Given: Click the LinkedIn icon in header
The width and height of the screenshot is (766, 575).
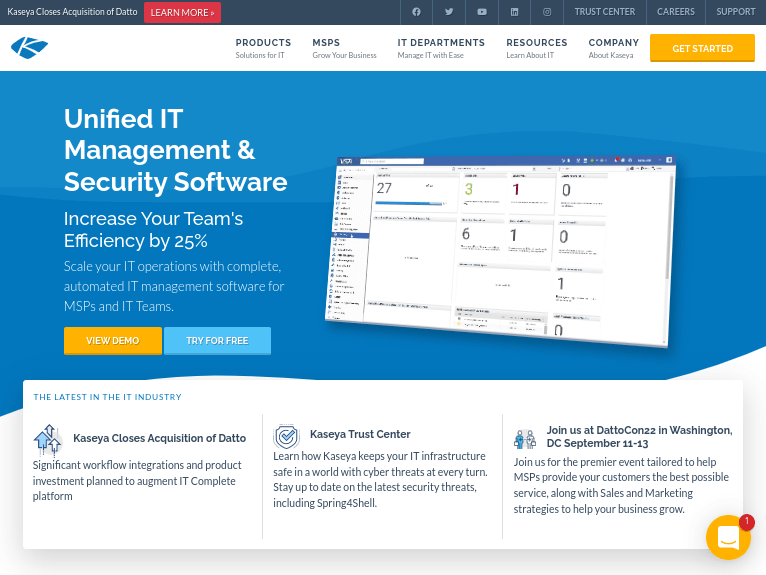Looking at the screenshot, I should coord(514,12).
